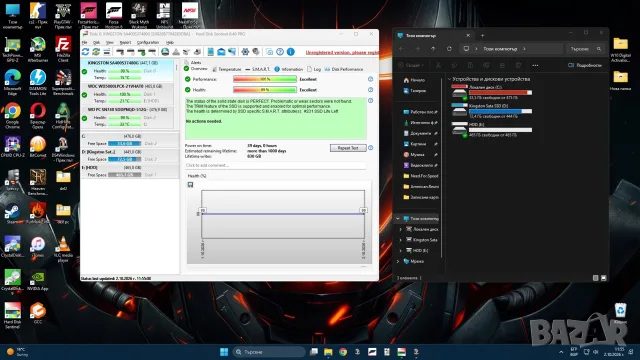
Task: Expand the HDD (E:) node in Explorer tree
Action: click(x=400, y=251)
